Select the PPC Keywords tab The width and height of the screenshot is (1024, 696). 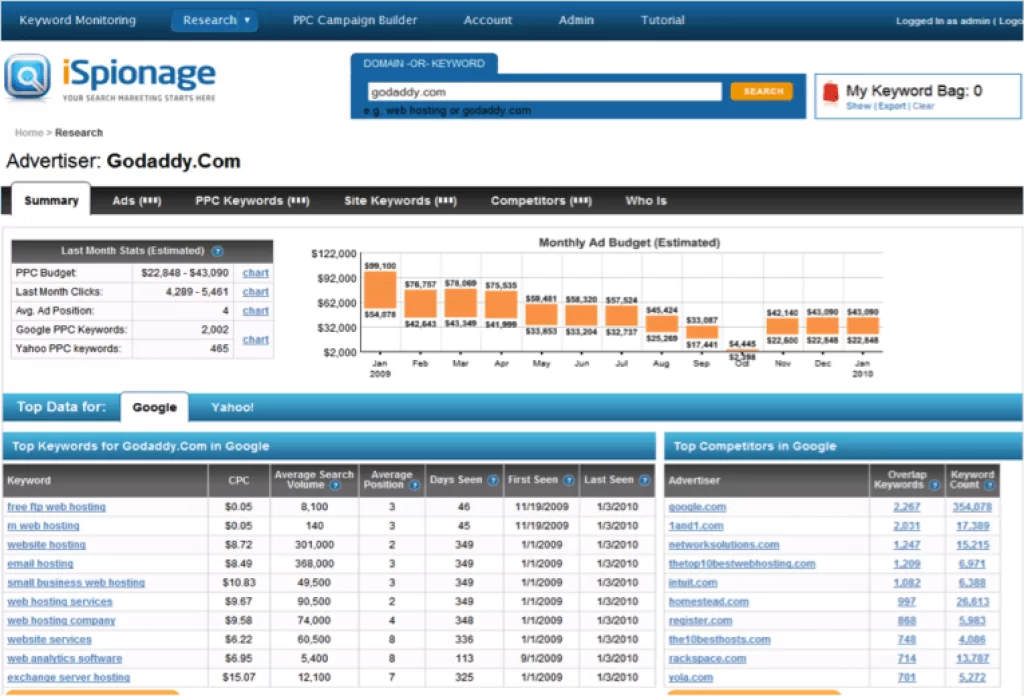[x=252, y=200]
